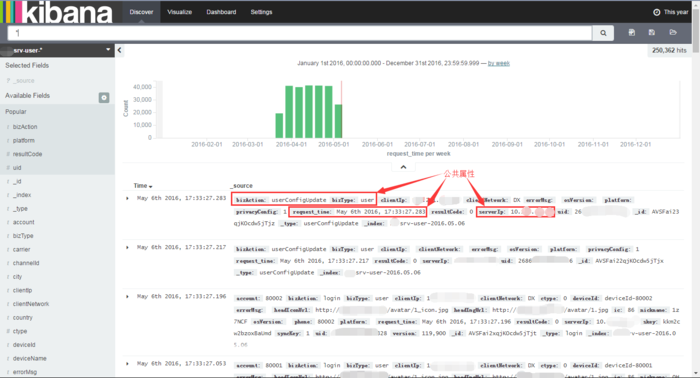Click the by week interval link

[499, 63]
